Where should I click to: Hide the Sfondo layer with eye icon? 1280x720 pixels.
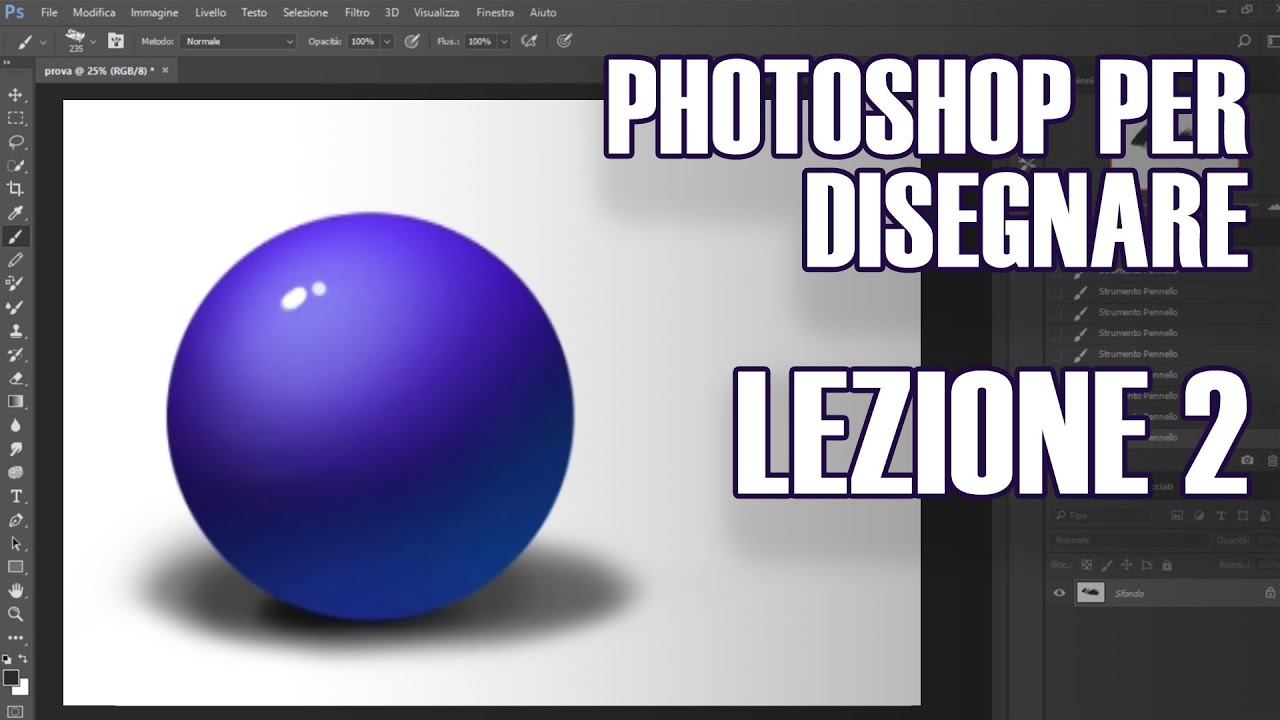(x=1060, y=593)
